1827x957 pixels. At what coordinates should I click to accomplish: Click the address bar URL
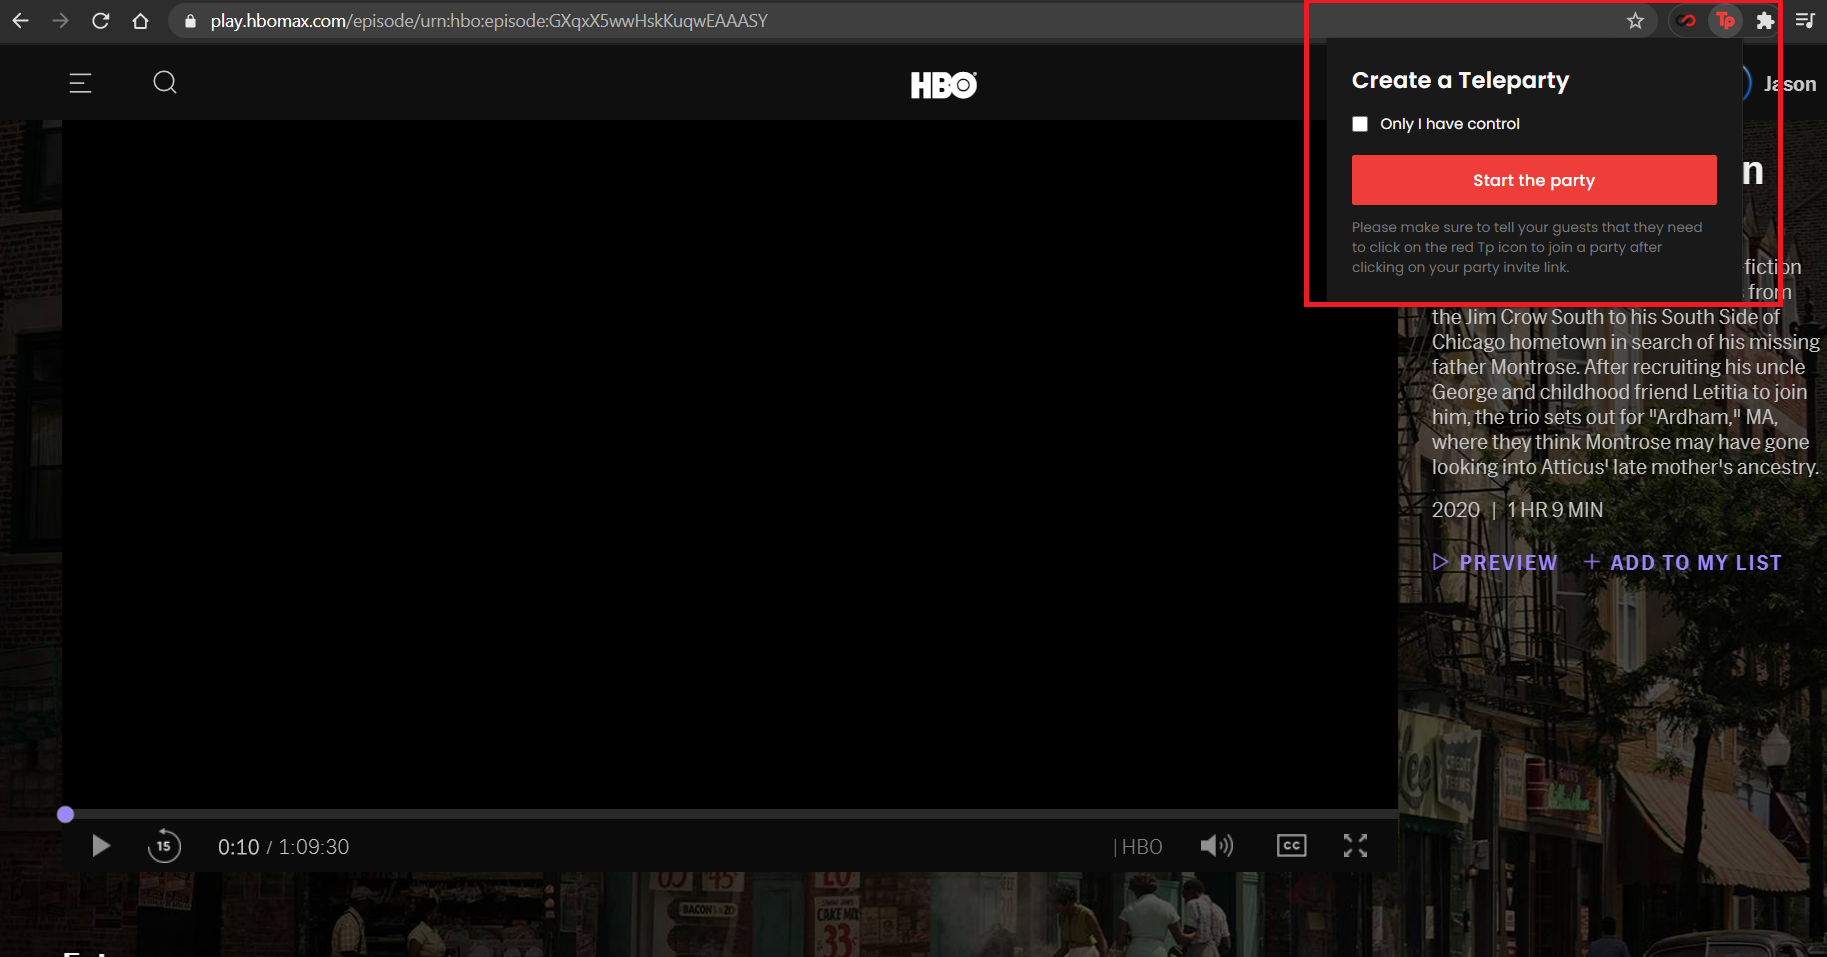(489, 20)
